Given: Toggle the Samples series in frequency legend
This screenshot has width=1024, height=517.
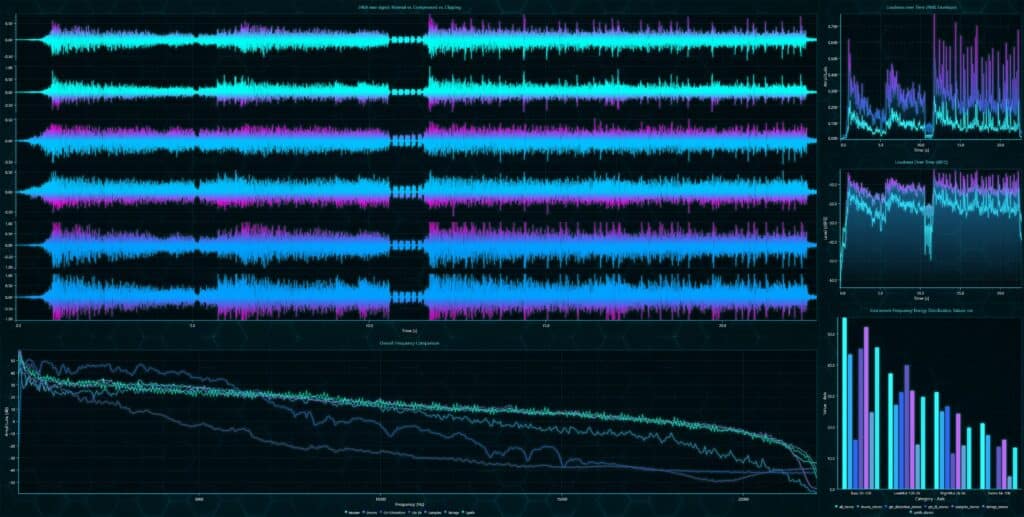Looking at the screenshot, I should point(433,512).
